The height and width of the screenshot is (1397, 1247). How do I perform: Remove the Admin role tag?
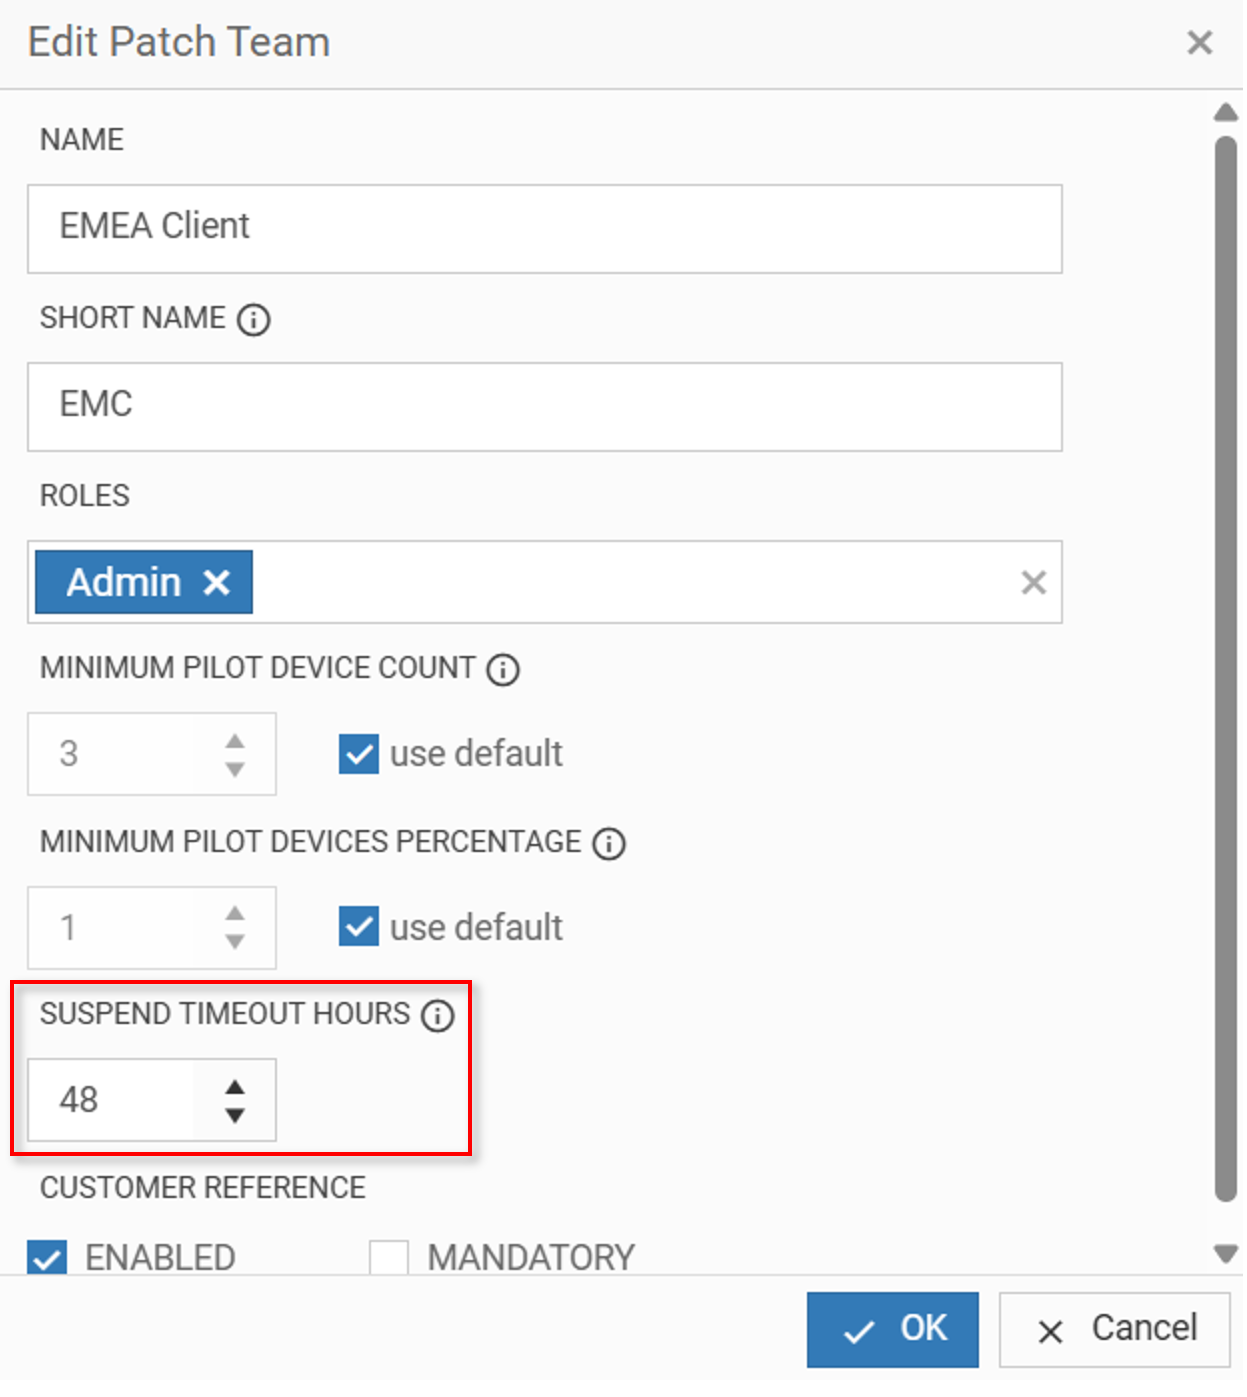coord(217,582)
